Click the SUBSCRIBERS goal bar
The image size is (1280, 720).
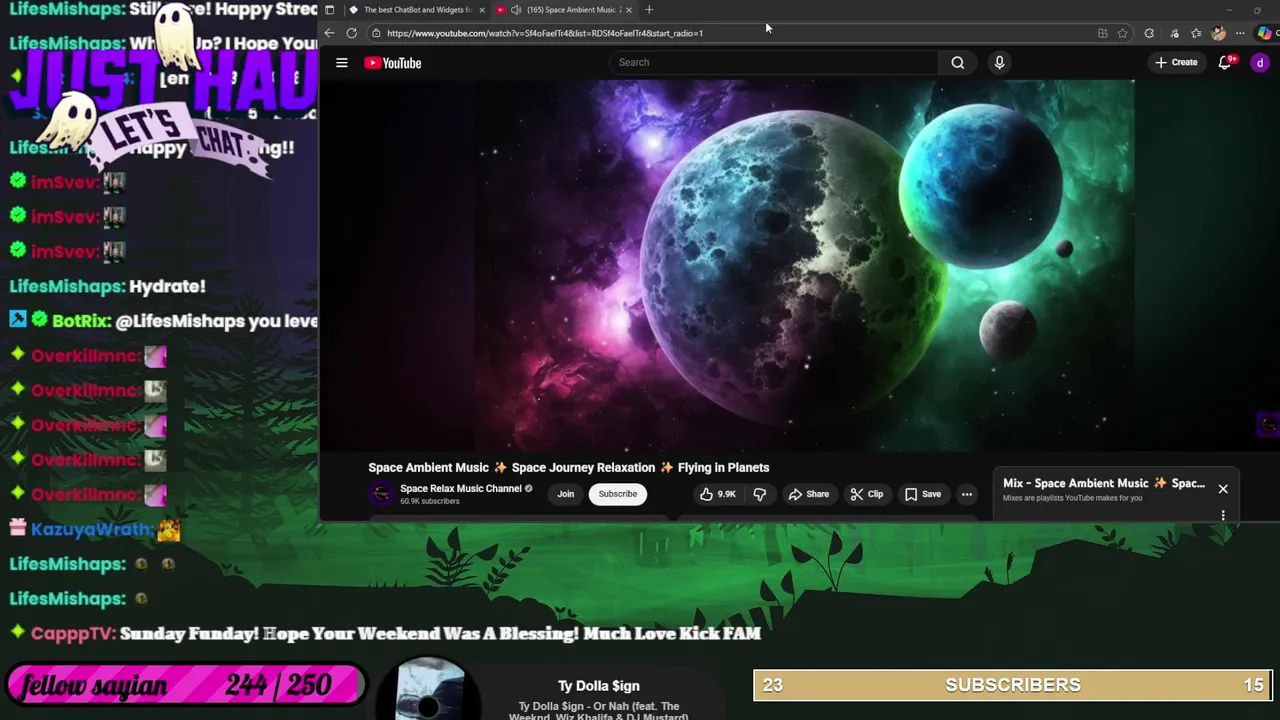click(1013, 685)
